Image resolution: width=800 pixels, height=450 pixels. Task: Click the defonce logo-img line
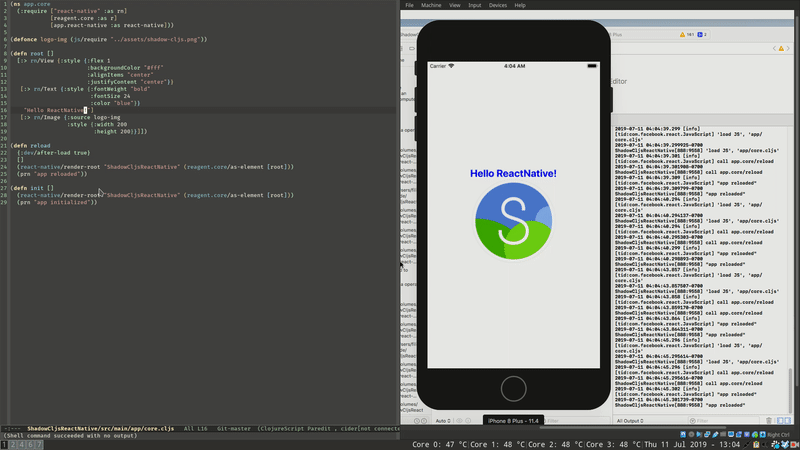109,39
